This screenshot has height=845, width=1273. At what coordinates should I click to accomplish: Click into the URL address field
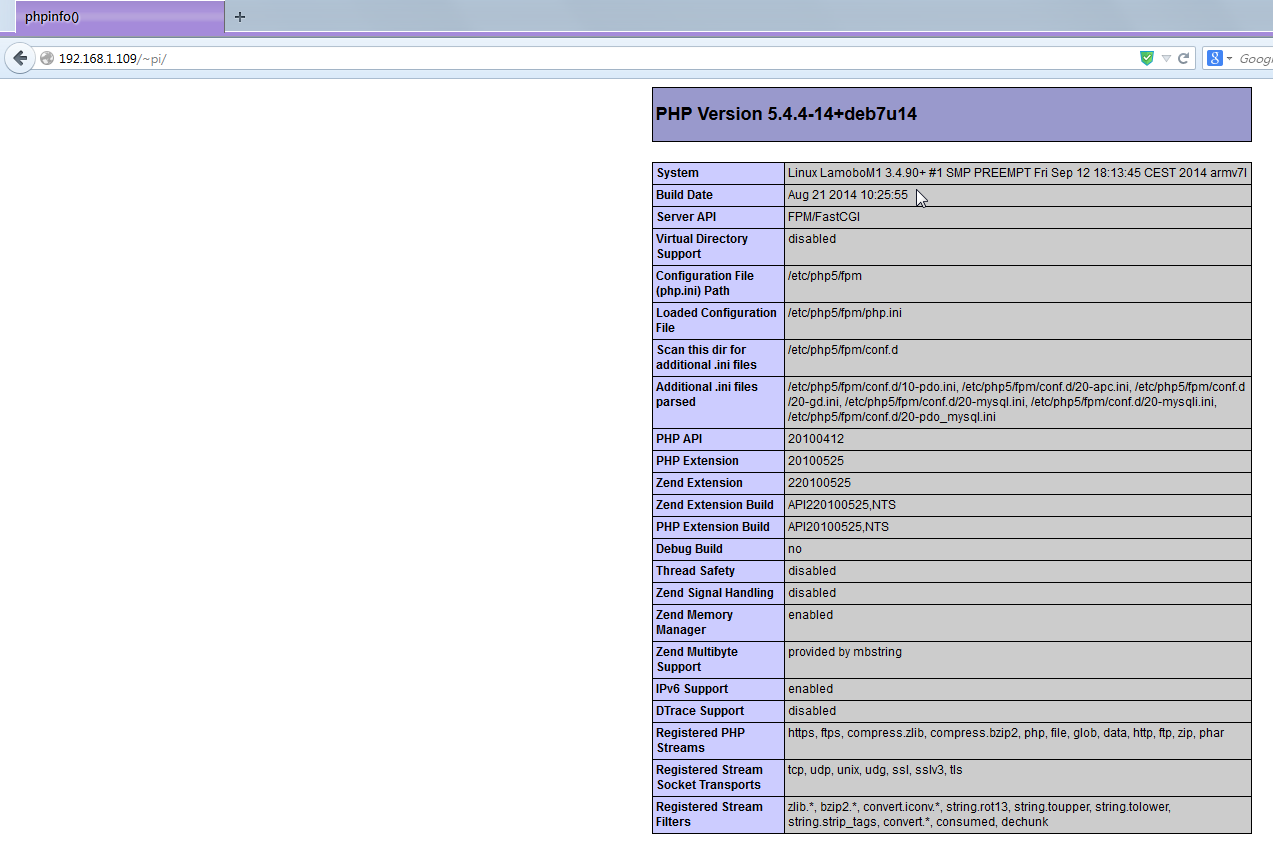(x=600, y=59)
